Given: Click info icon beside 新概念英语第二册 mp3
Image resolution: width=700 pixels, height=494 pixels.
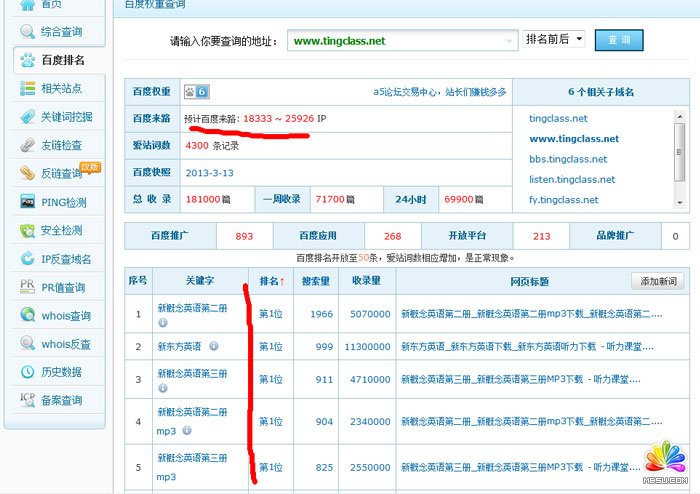Looking at the screenshot, I should [187, 430].
